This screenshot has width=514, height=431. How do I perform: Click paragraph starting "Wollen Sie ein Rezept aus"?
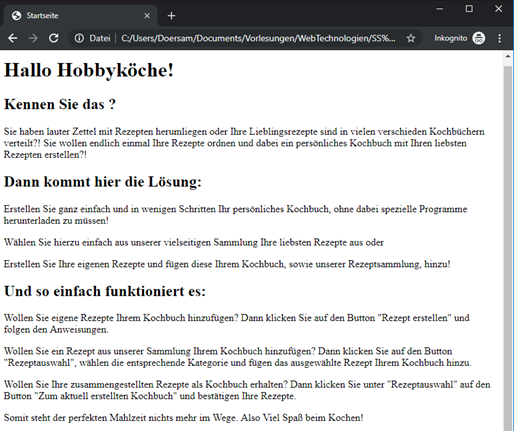238,357
